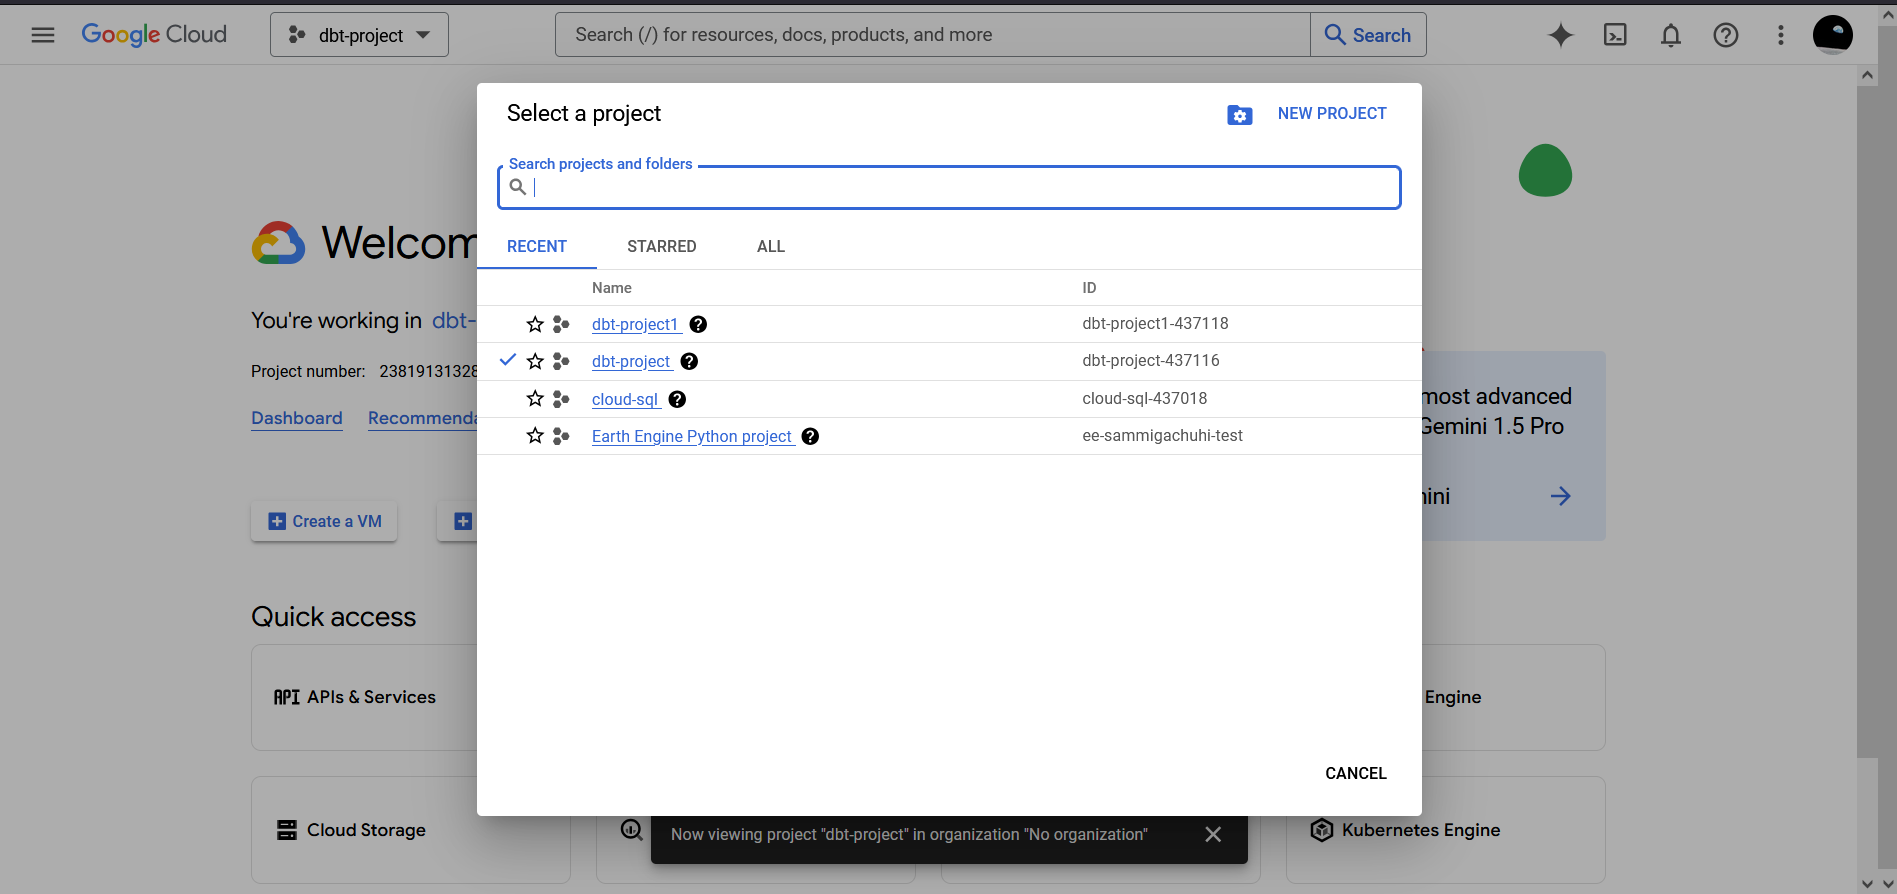
Task: Open the help question mark menu
Action: coord(1726,35)
